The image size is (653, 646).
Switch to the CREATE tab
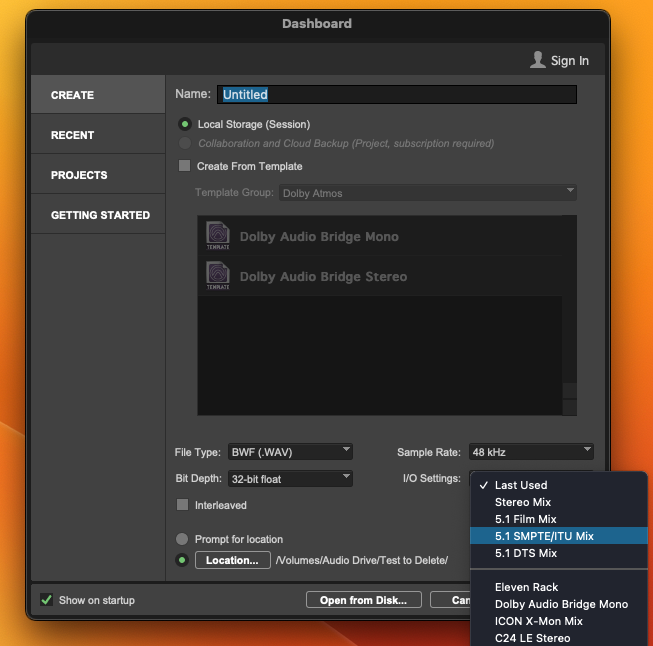click(x=98, y=95)
